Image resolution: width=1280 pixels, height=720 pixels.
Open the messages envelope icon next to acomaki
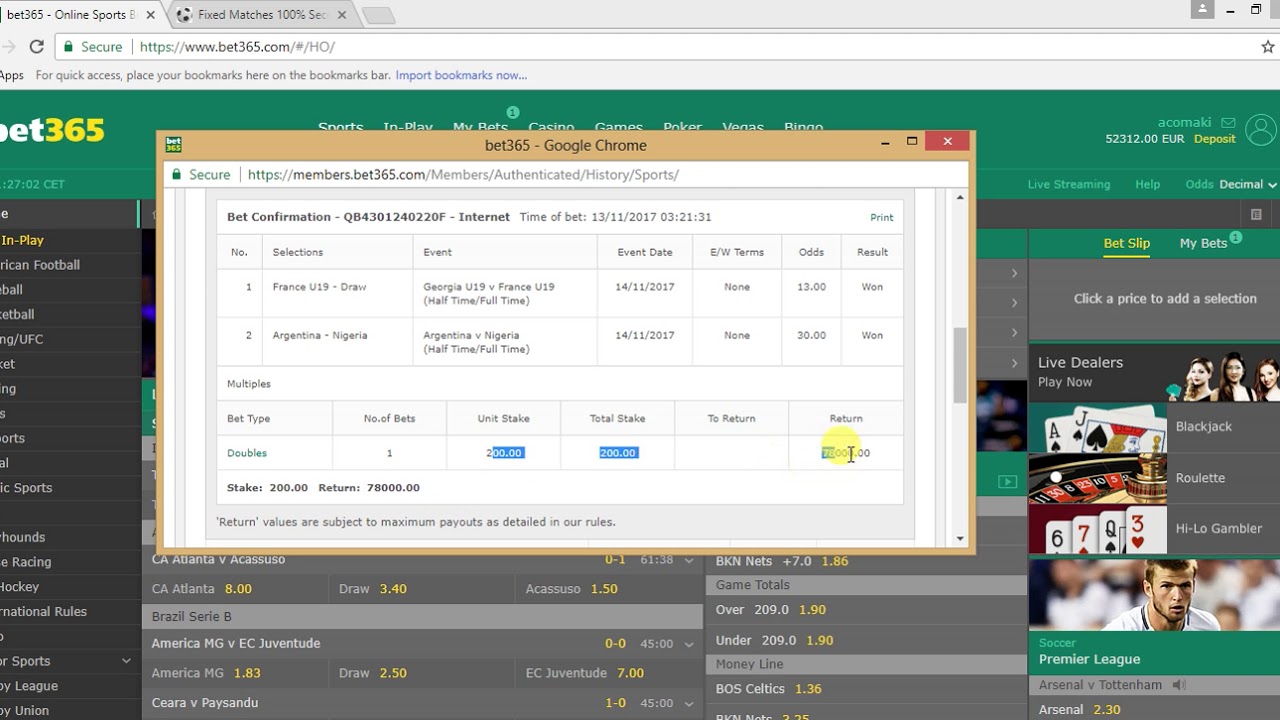pos(1228,123)
